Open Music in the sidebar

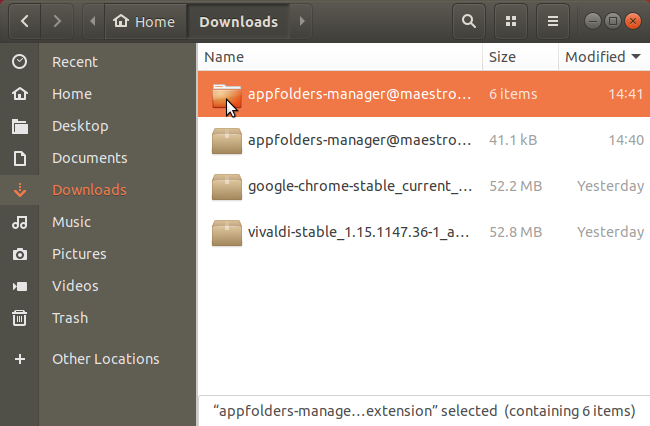[x=71, y=222]
